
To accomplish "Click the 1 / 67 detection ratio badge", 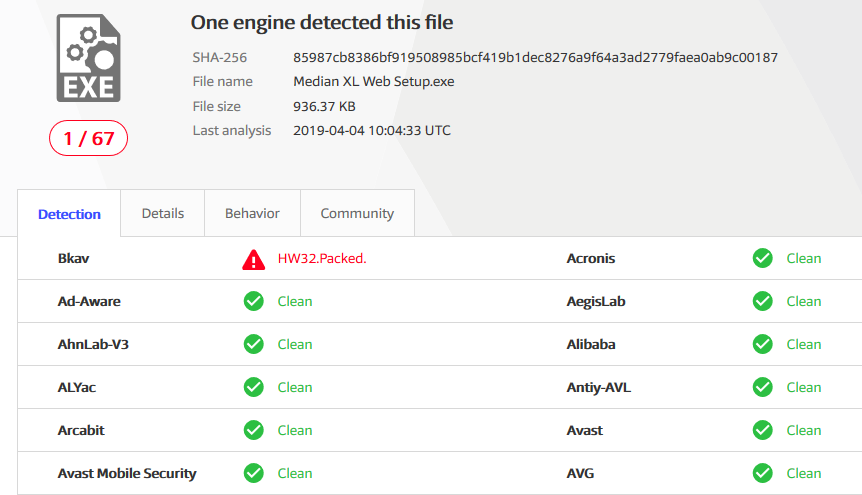I will (x=89, y=138).
